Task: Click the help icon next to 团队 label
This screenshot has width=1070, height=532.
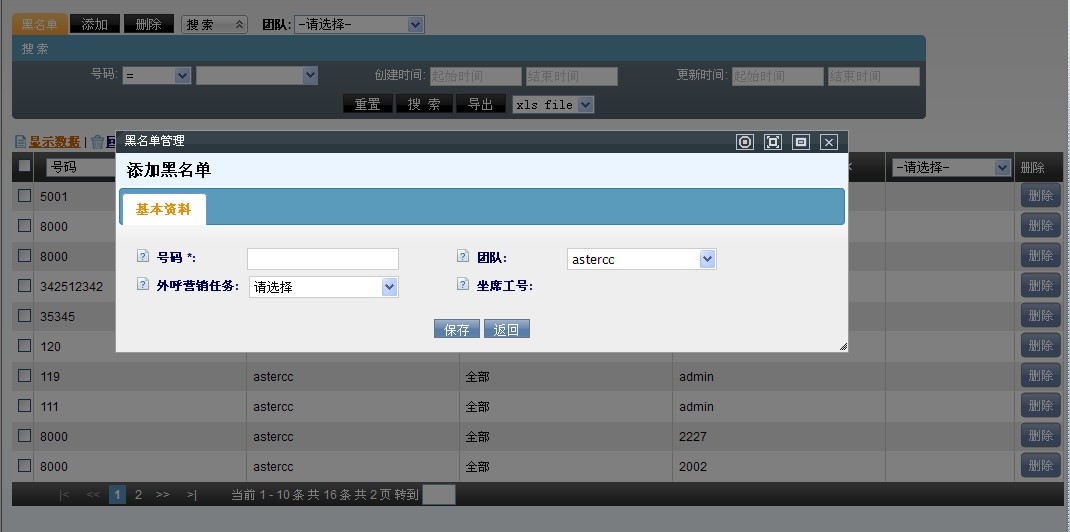Action: pos(462,257)
